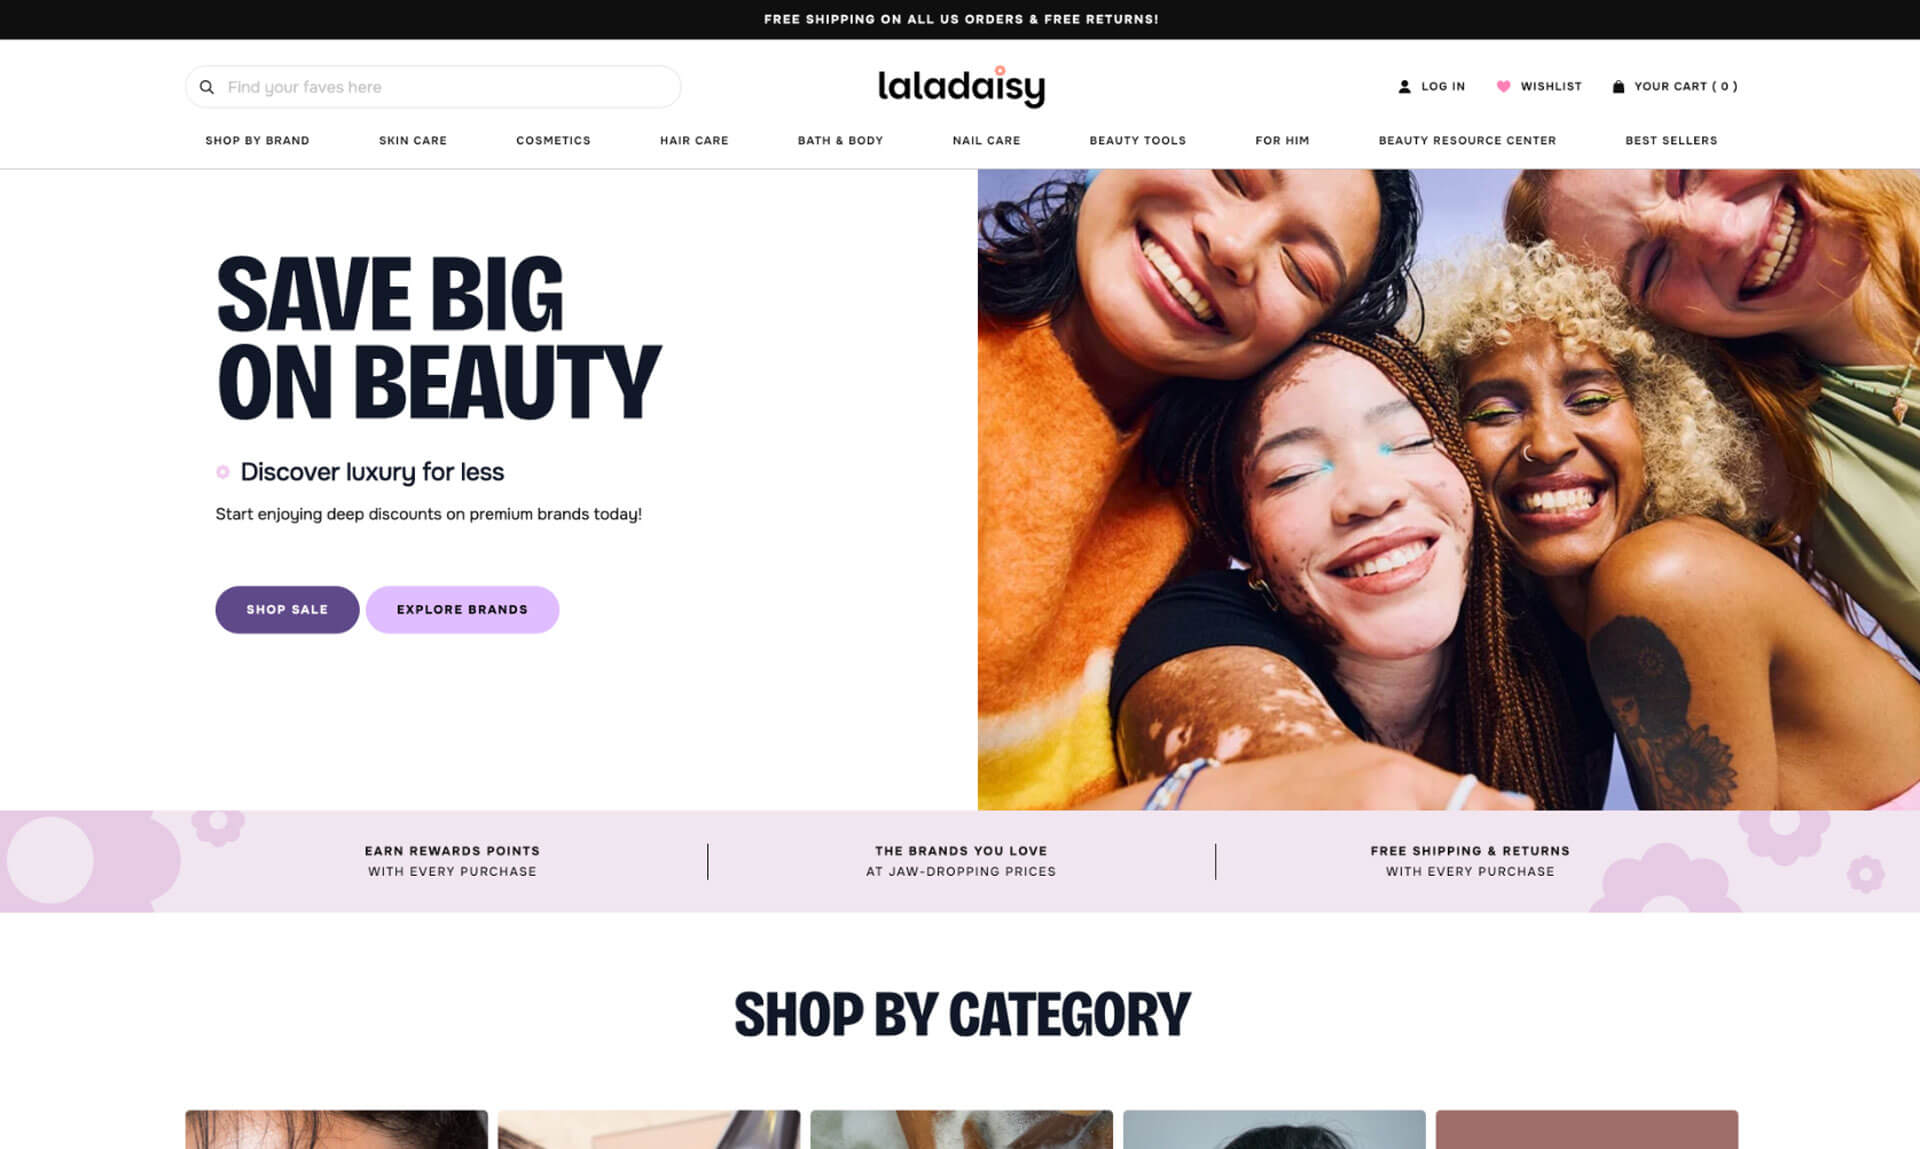This screenshot has height=1149, width=1920.
Task: Focus the Find your faves search field
Action: coord(433,87)
